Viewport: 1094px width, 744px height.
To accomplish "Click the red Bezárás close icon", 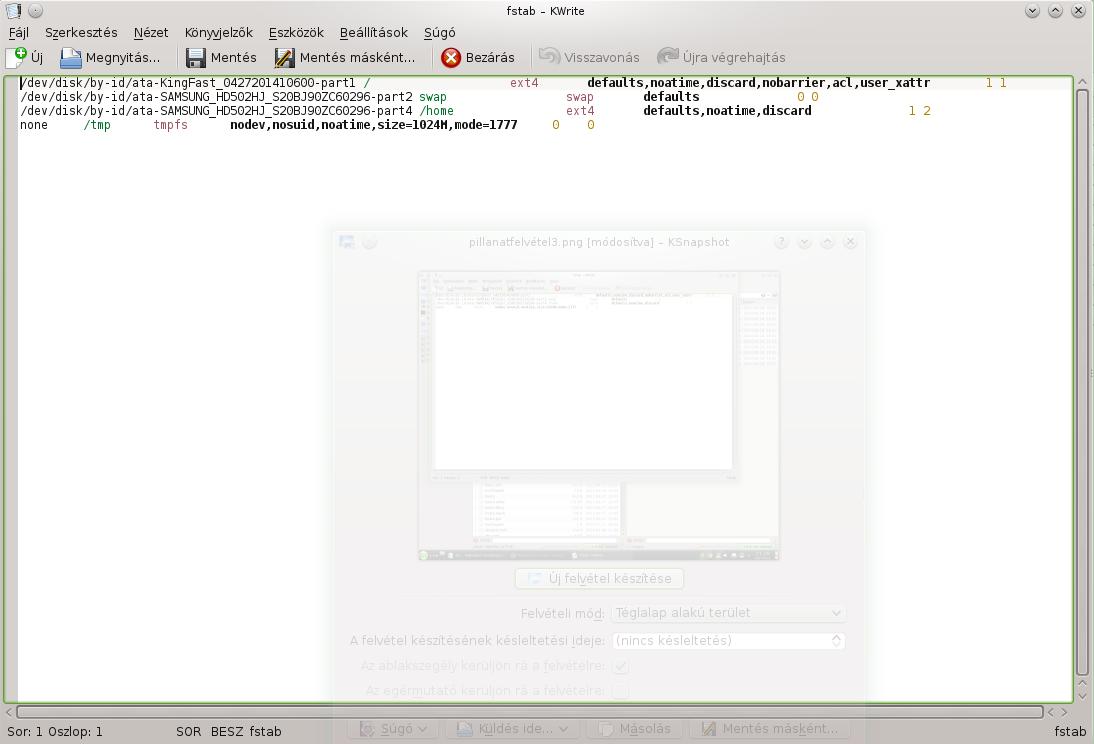I will point(451,57).
